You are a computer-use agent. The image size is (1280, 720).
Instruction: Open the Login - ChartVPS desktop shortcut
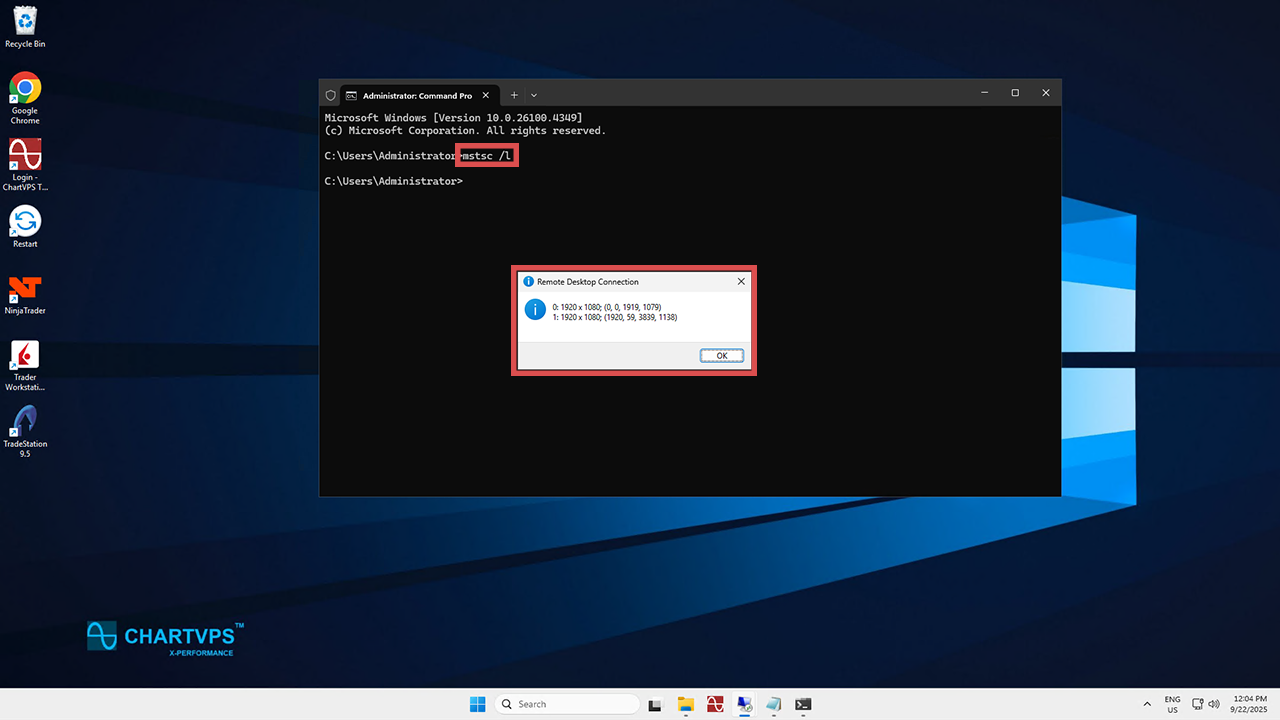25,162
